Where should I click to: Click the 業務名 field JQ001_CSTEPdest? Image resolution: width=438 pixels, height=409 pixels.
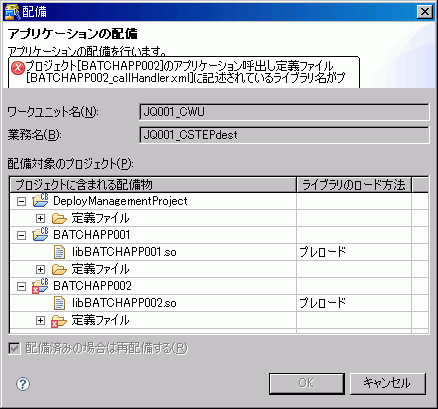click(284, 135)
